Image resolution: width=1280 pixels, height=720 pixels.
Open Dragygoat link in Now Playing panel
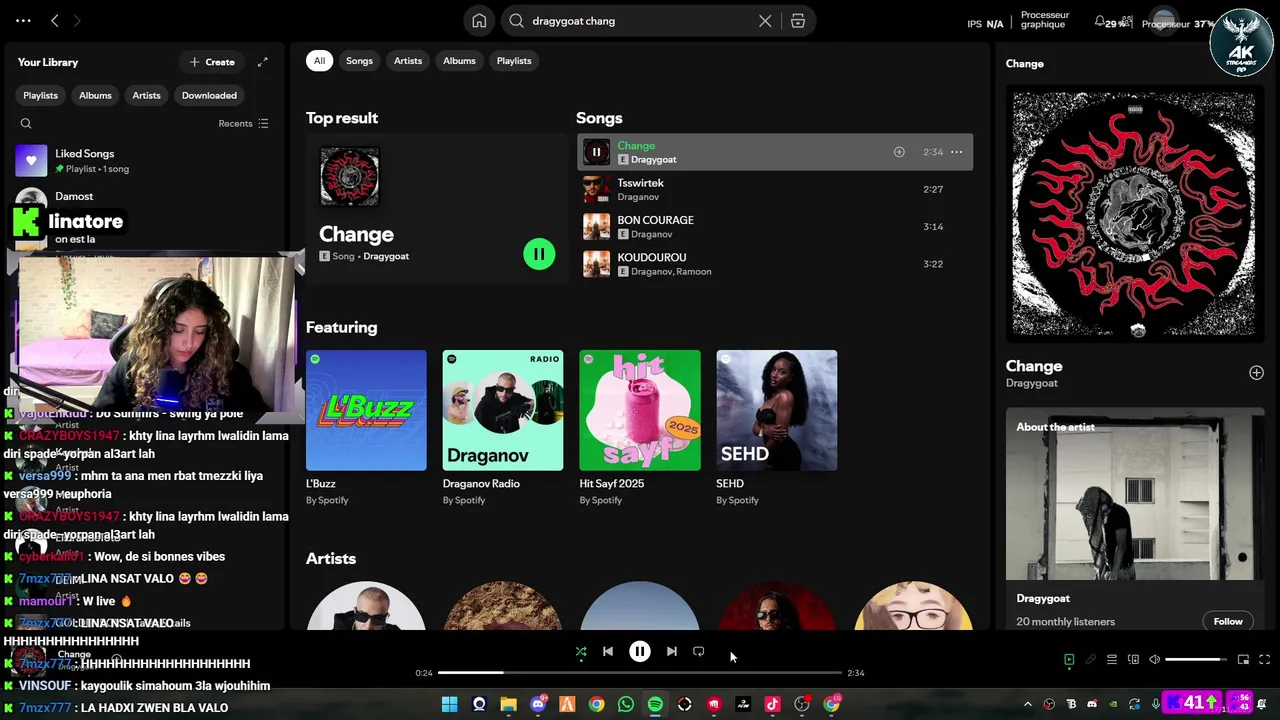(x=1032, y=383)
